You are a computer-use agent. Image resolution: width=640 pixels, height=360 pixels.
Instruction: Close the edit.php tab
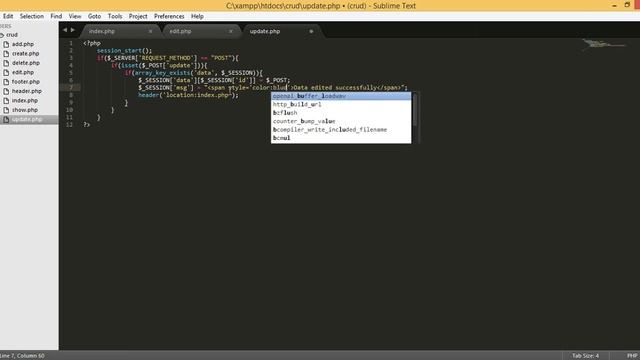(x=231, y=31)
